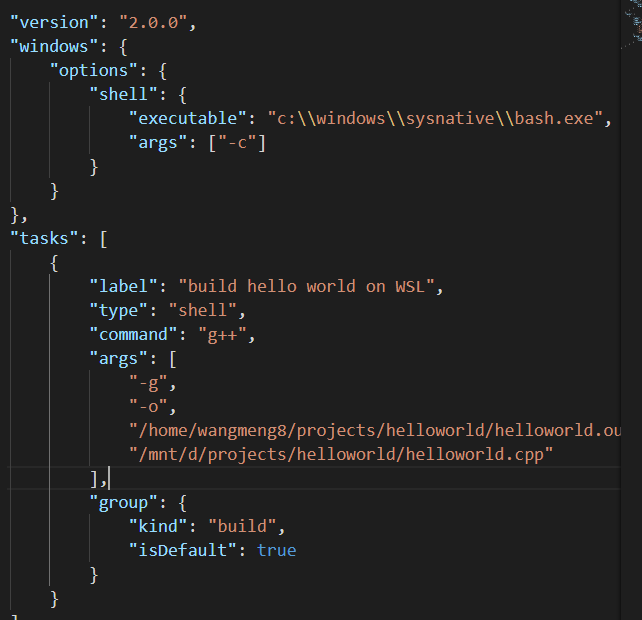Screen dimensions: 642x620
Task: Select the true value of isDefault
Action: pyautogui.click(x=277, y=551)
